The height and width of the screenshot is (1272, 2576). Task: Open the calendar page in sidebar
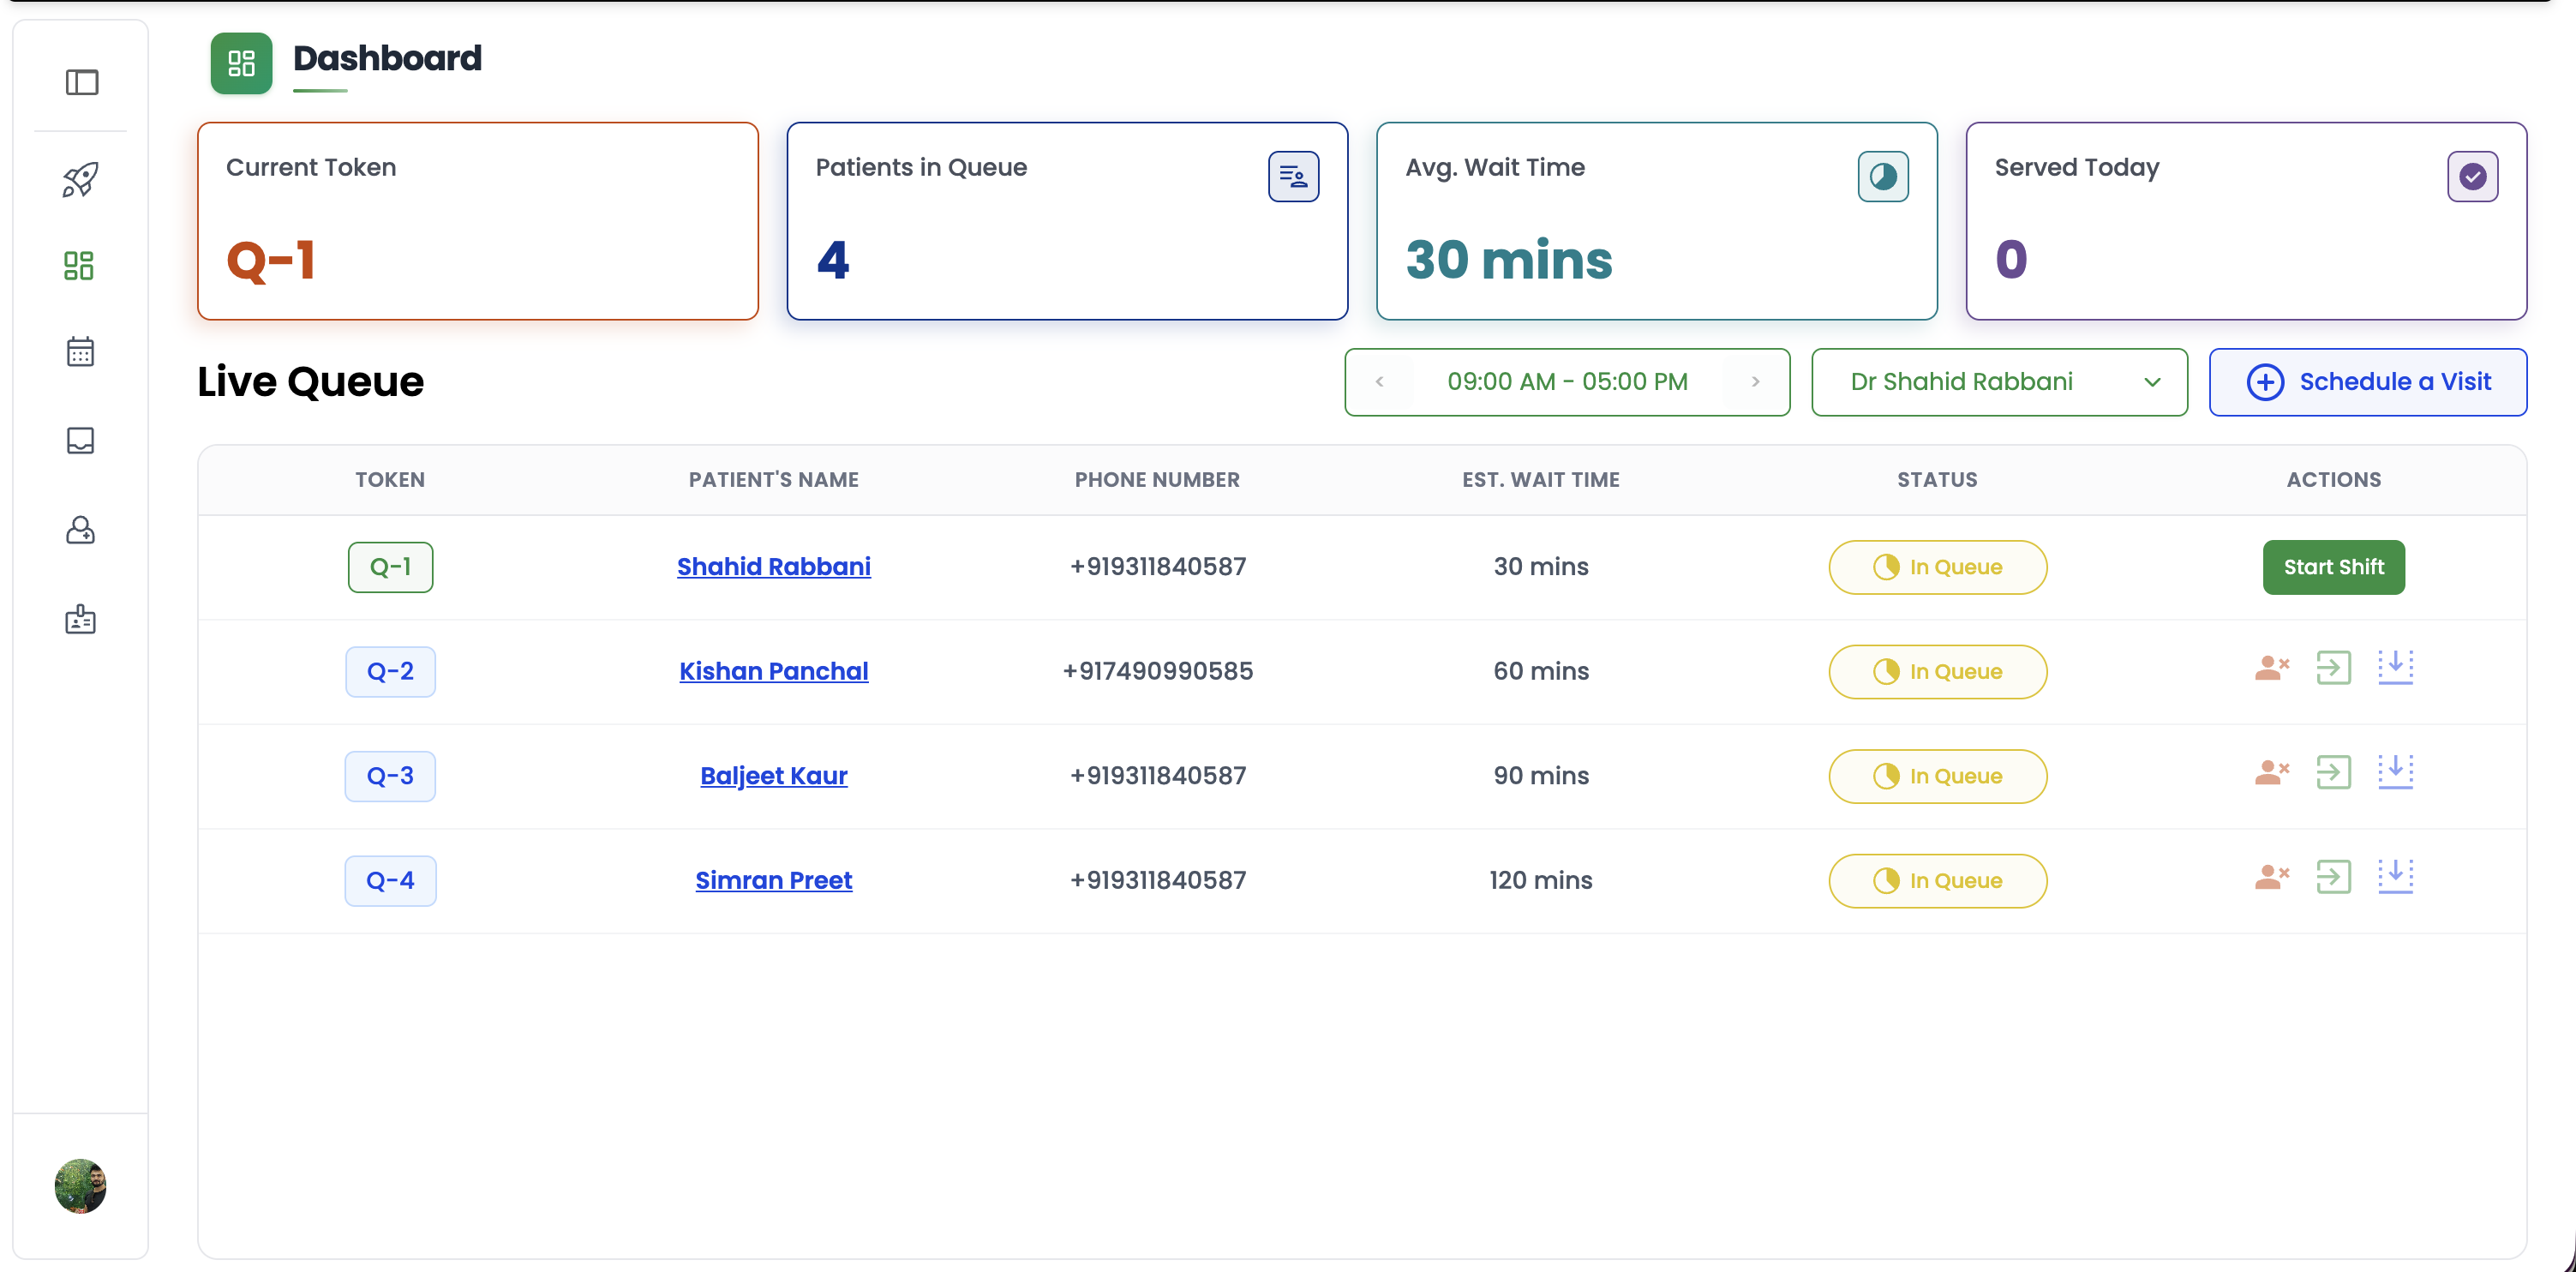coord(80,352)
